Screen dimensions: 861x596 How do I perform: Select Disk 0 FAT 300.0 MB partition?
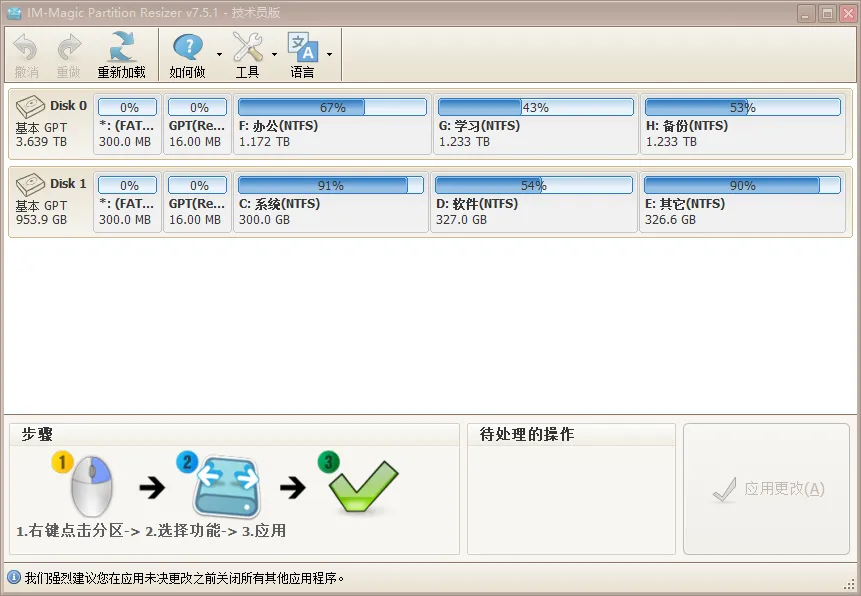coord(129,126)
